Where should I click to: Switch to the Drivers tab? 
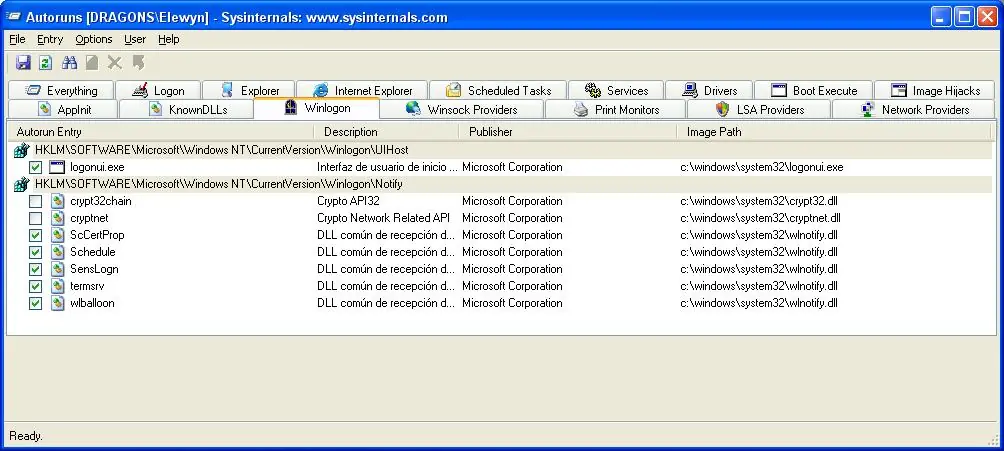click(x=709, y=90)
